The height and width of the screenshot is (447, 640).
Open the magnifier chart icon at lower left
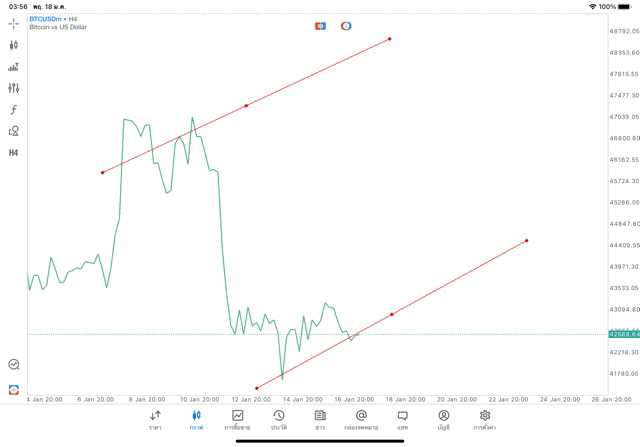(x=14, y=365)
